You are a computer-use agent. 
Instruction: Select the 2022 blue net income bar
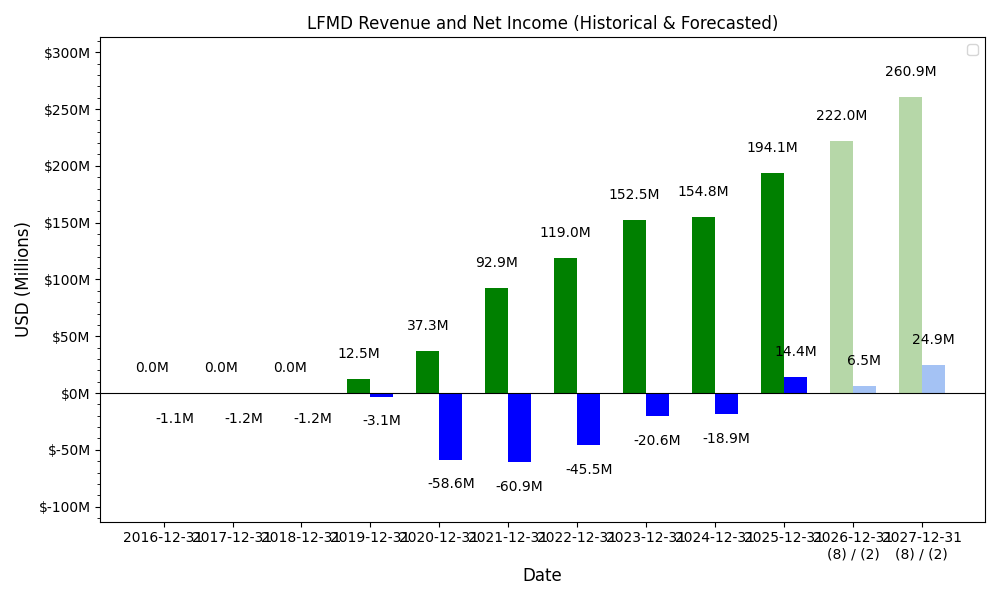pyautogui.click(x=588, y=419)
